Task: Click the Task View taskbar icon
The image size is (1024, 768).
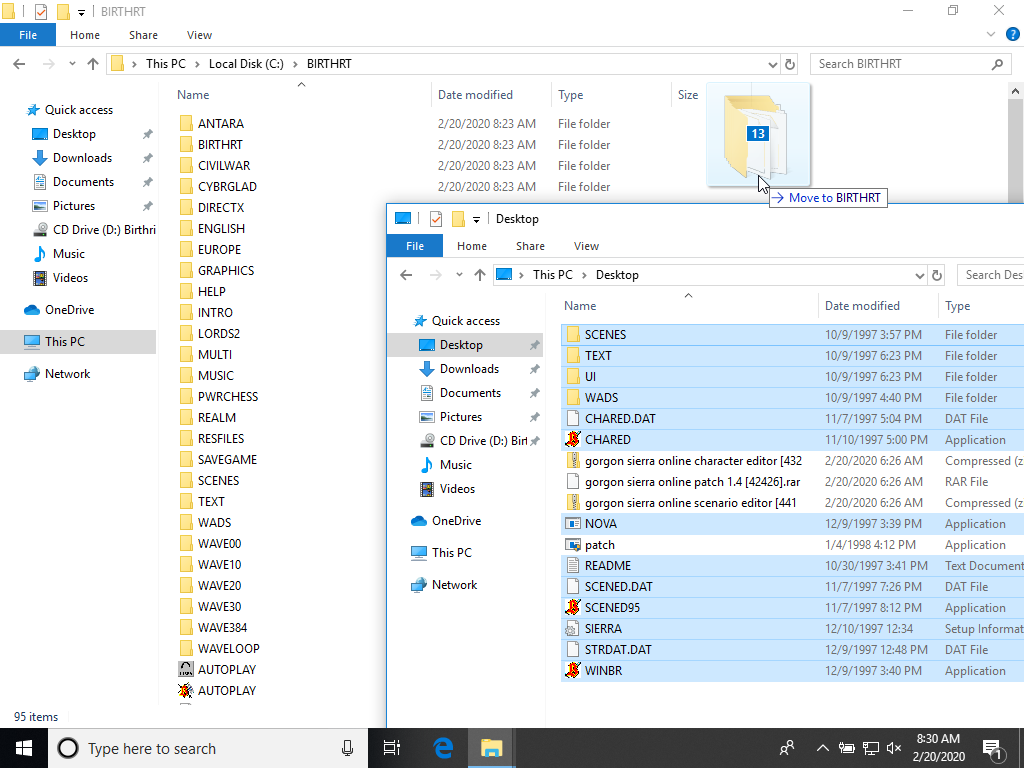Action: coord(392,748)
